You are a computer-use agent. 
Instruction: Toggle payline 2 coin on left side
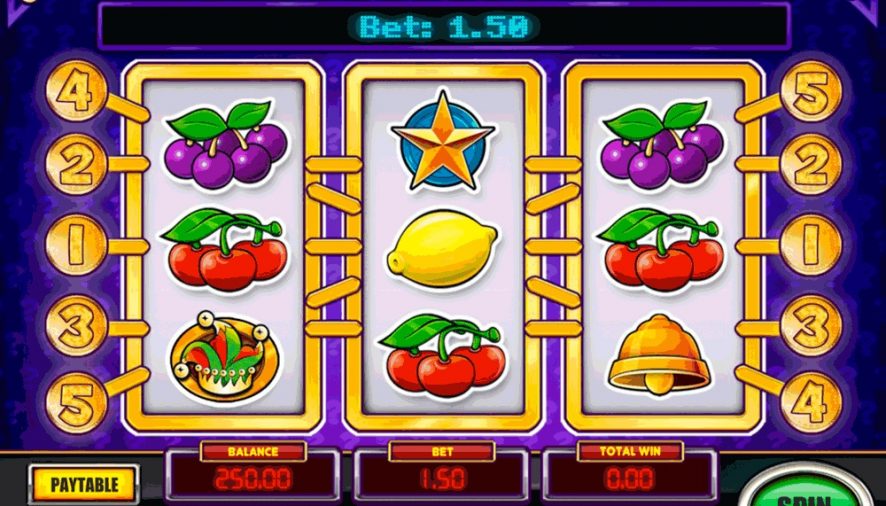pos(76,165)
